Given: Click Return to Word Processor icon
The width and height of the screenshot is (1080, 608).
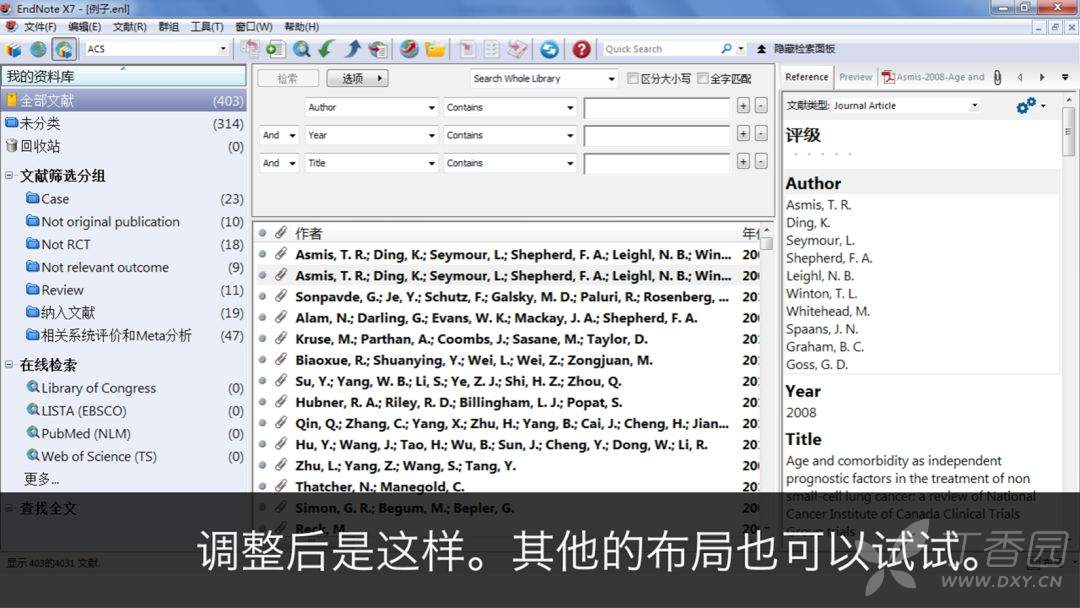Looking at the screenshot, I should [517, 49].
